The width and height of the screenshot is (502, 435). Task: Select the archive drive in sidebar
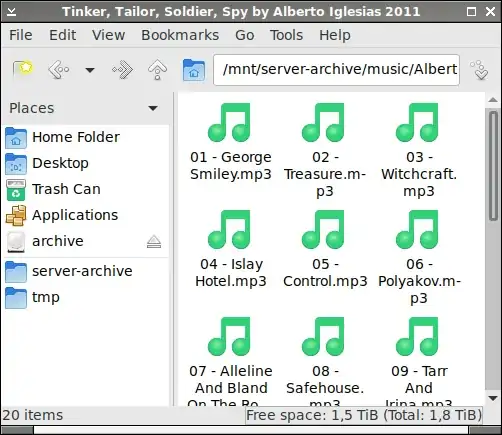click(x=85, y=241)
